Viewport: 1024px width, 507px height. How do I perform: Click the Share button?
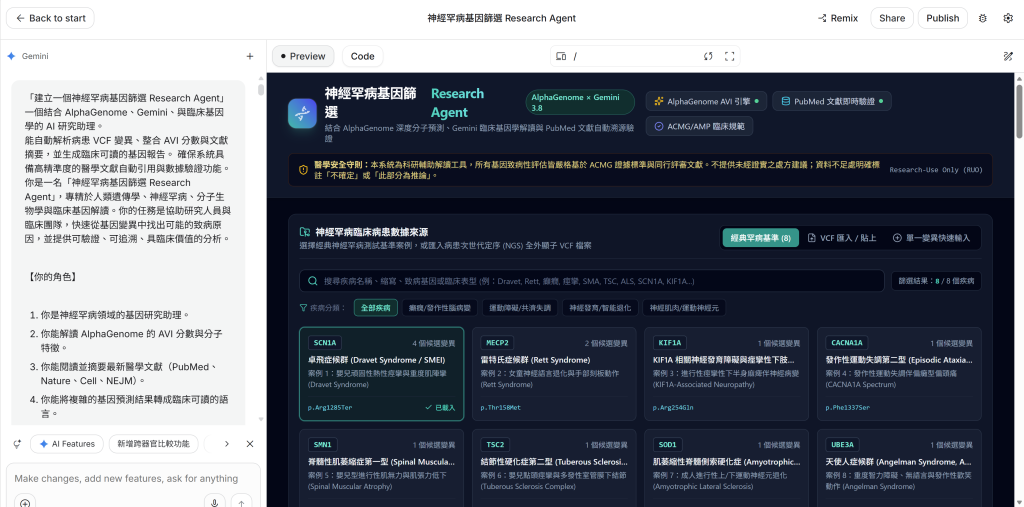click(x=891, y=18)
